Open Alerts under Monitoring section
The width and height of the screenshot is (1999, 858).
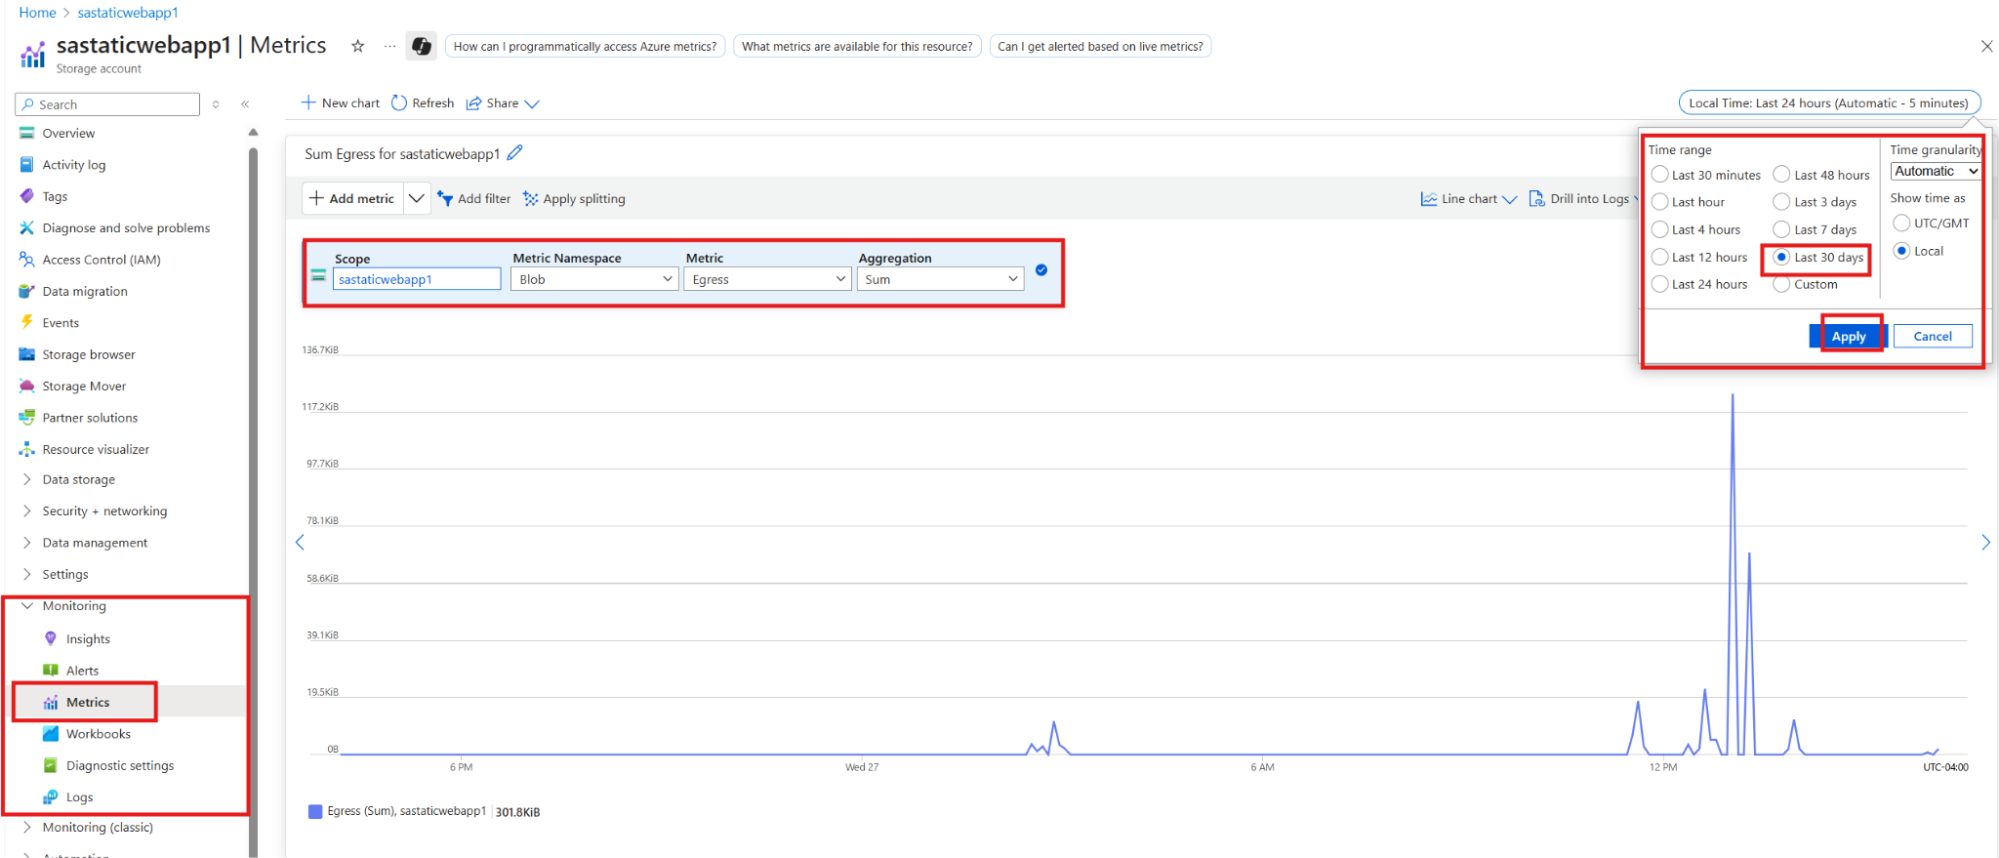point(82,671)
